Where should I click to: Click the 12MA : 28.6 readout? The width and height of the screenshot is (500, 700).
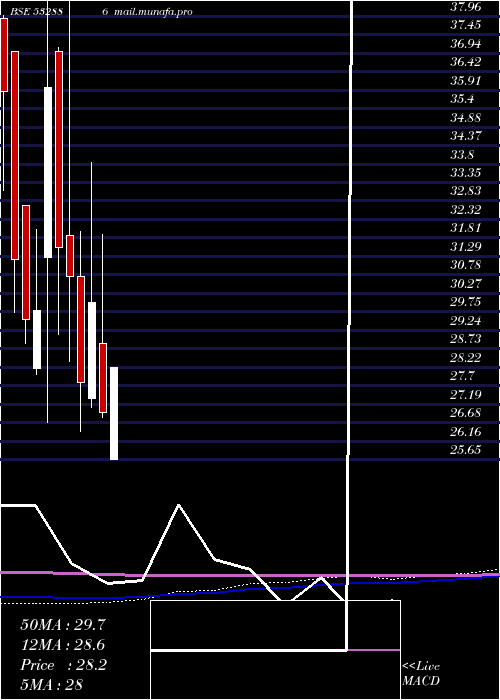[x=63, y=645]
